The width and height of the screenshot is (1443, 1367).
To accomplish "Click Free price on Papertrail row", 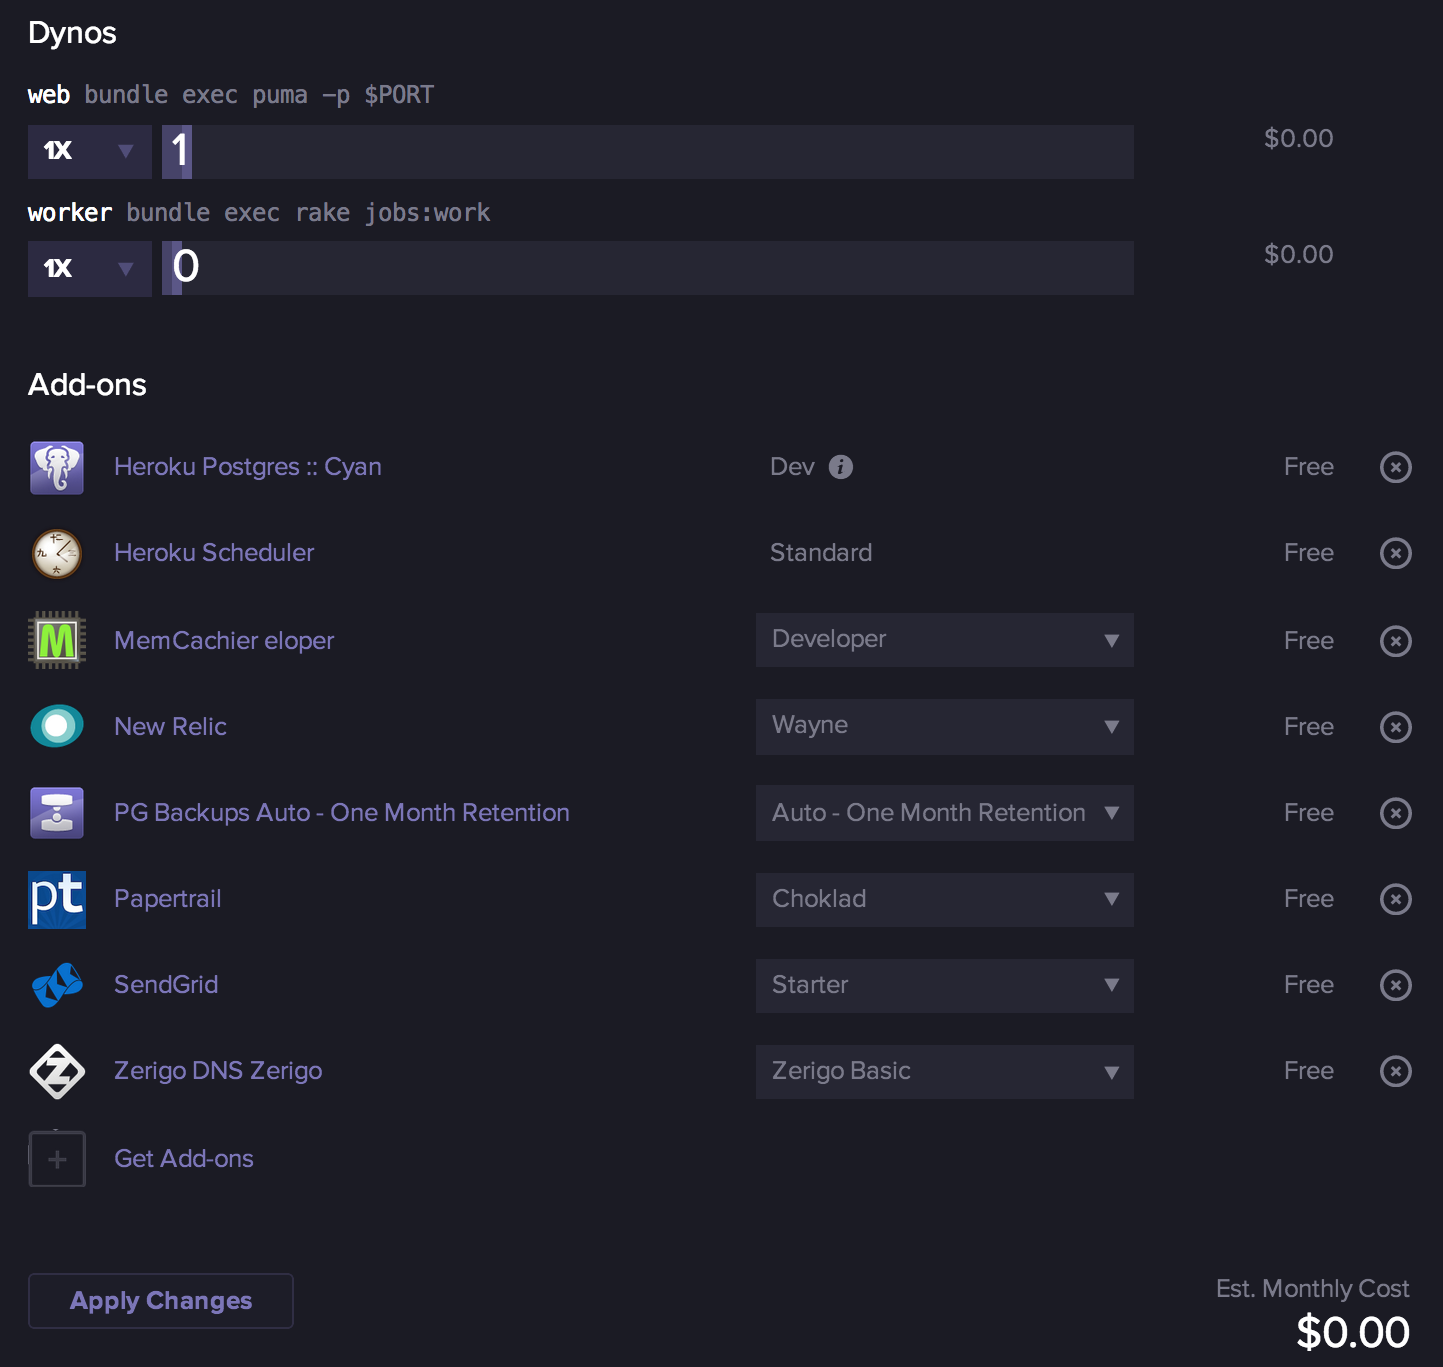I will [1309, 899].
